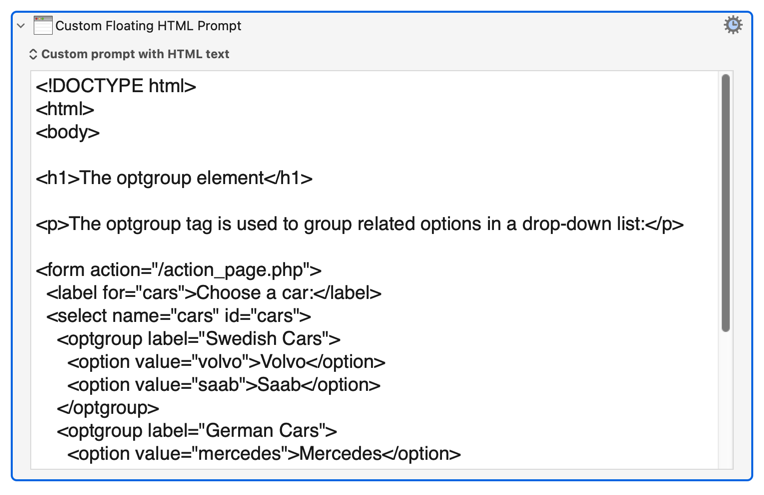Click the <html> line in the editor
The image size is (764, 495).
point(65,109)
